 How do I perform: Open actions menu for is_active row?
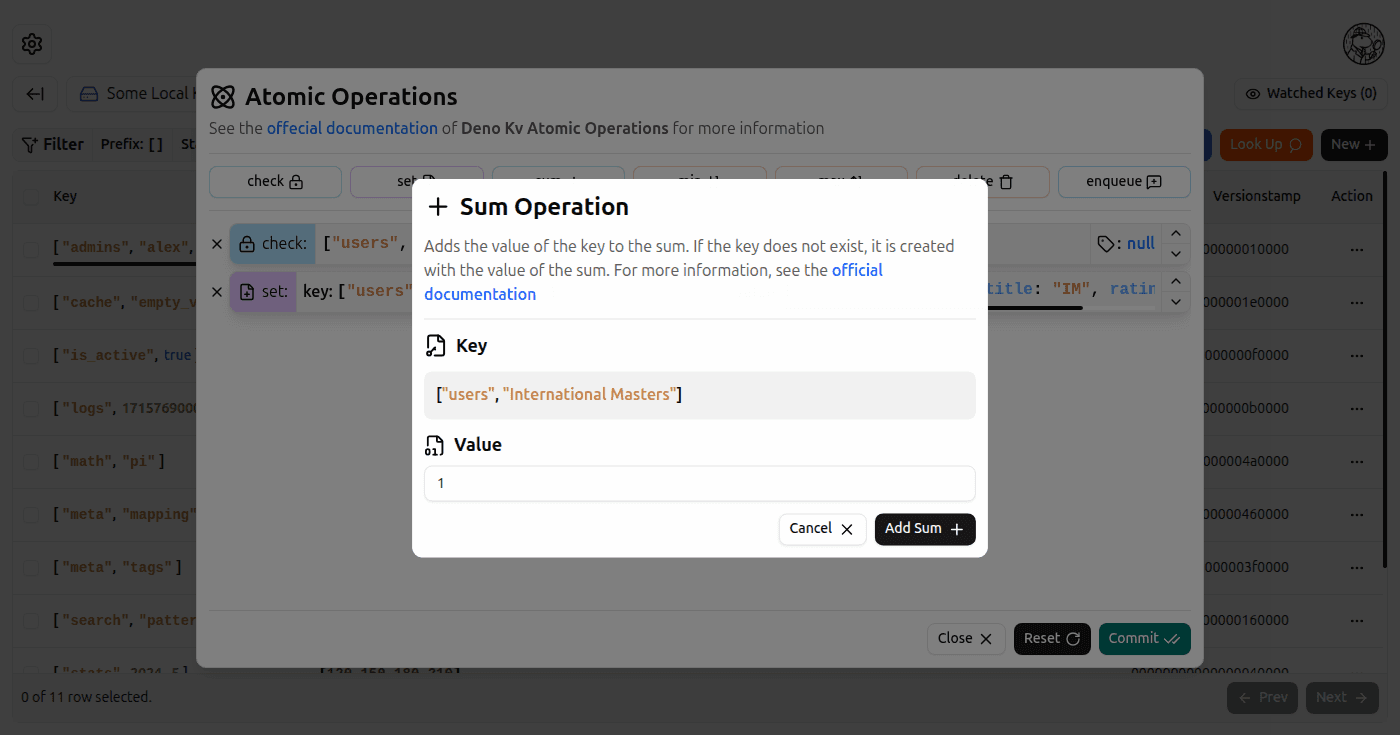[1357, 355]
